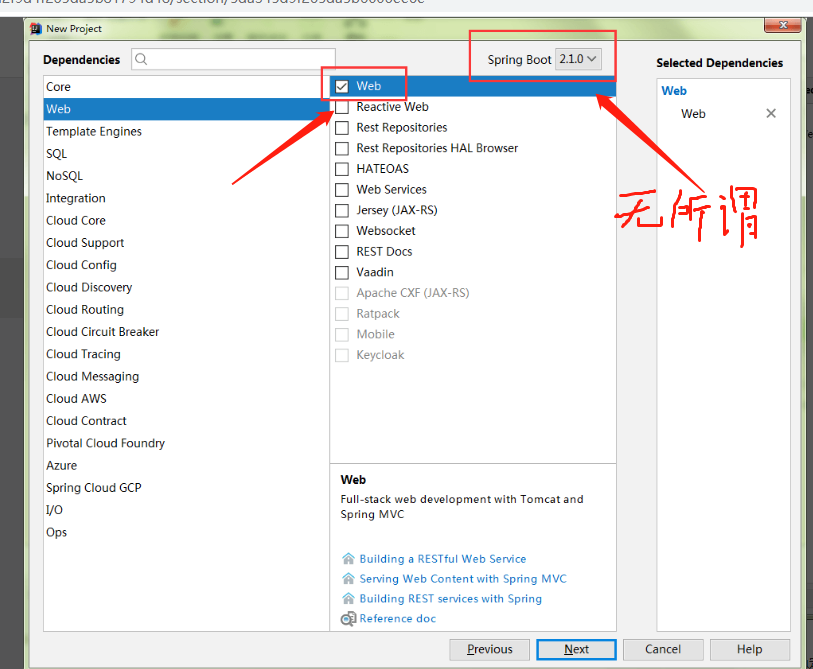
Task: Check the Vaadin dependency checkbox
Action: click(342, 272)
